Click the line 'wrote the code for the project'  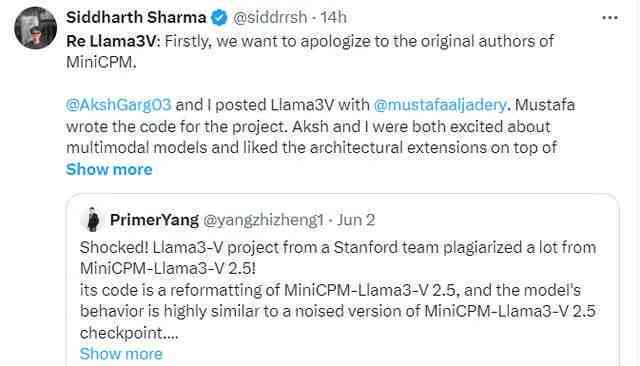click(x=308, y=126)
